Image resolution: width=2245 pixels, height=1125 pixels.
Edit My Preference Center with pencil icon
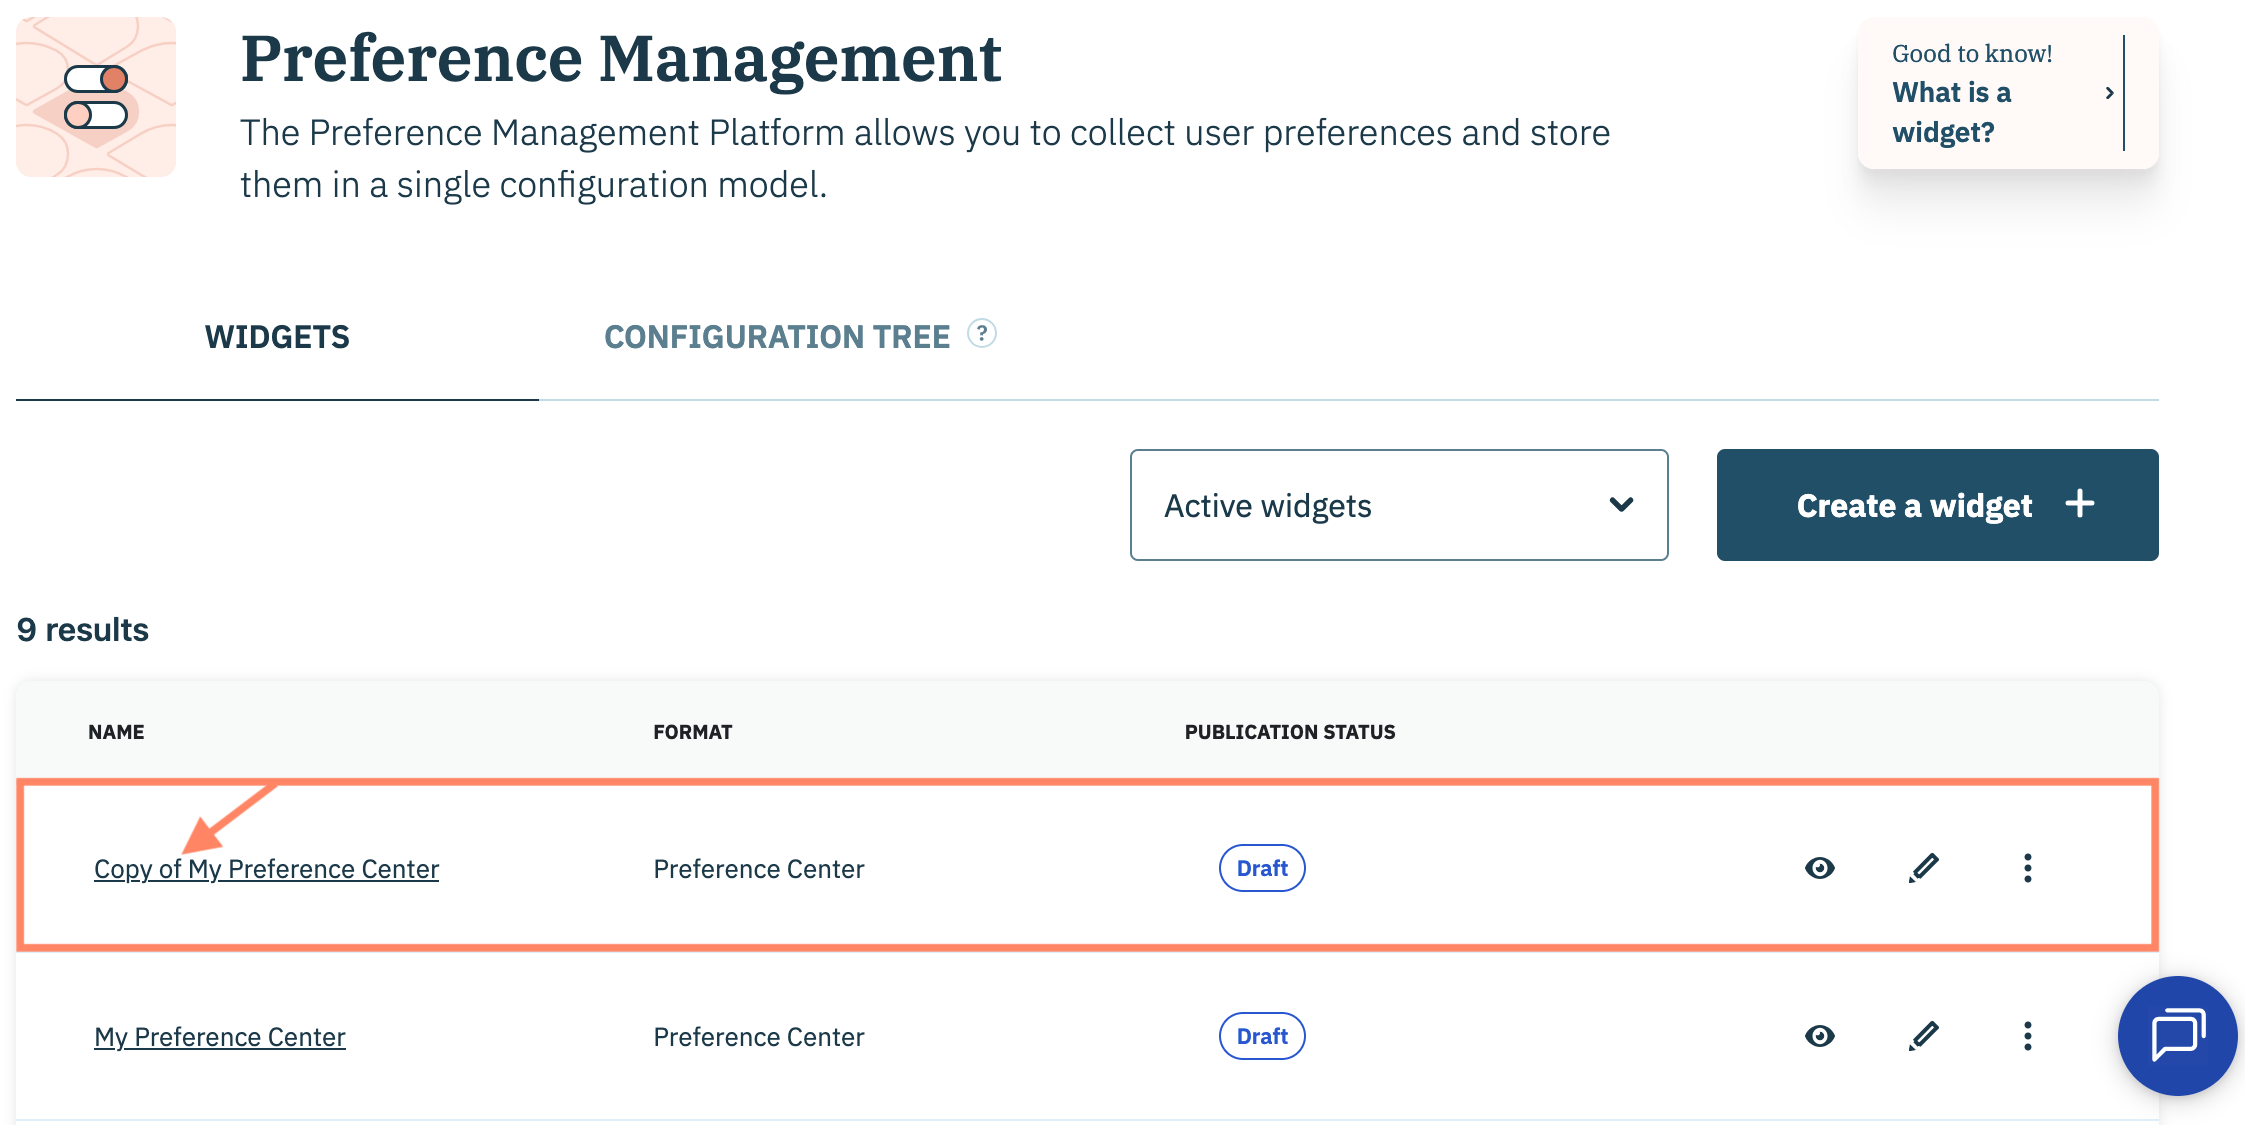1923,1036
